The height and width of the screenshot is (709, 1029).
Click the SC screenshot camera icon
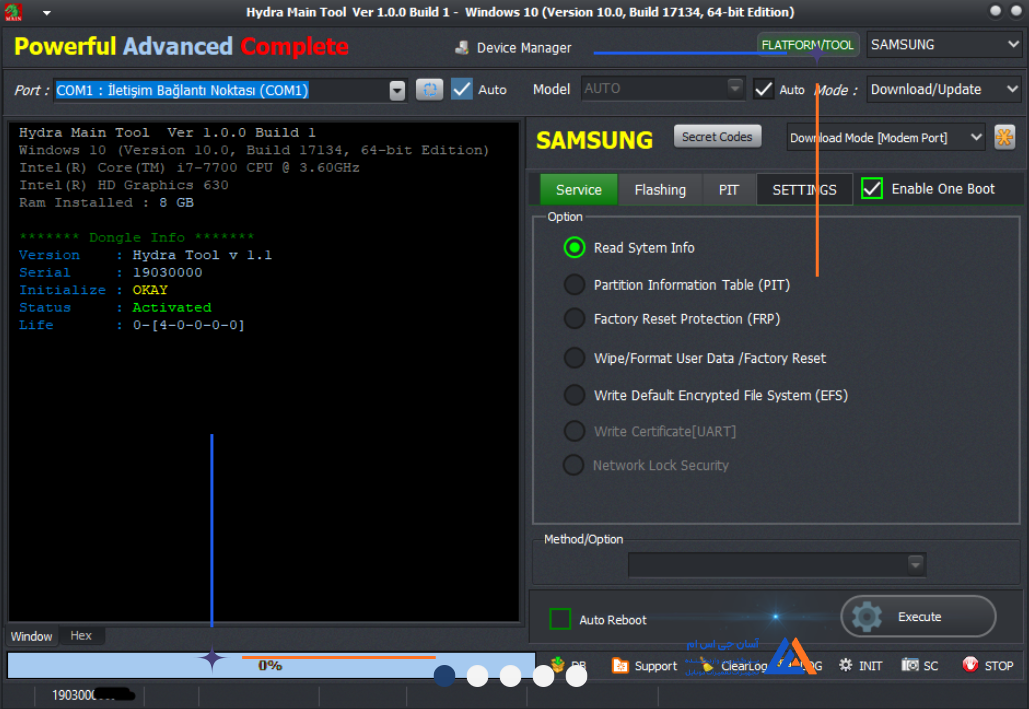tap(910, 665)
